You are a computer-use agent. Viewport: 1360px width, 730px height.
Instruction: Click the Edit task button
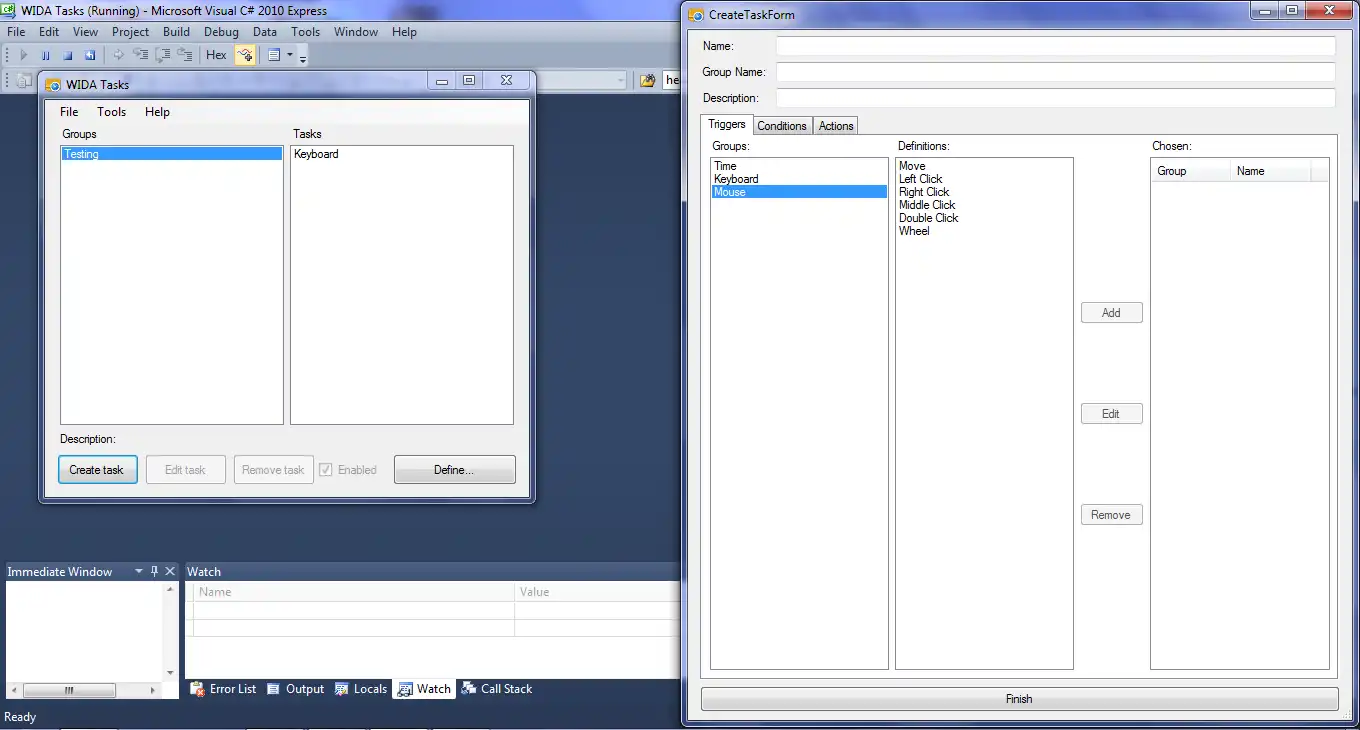click(185, 470)
